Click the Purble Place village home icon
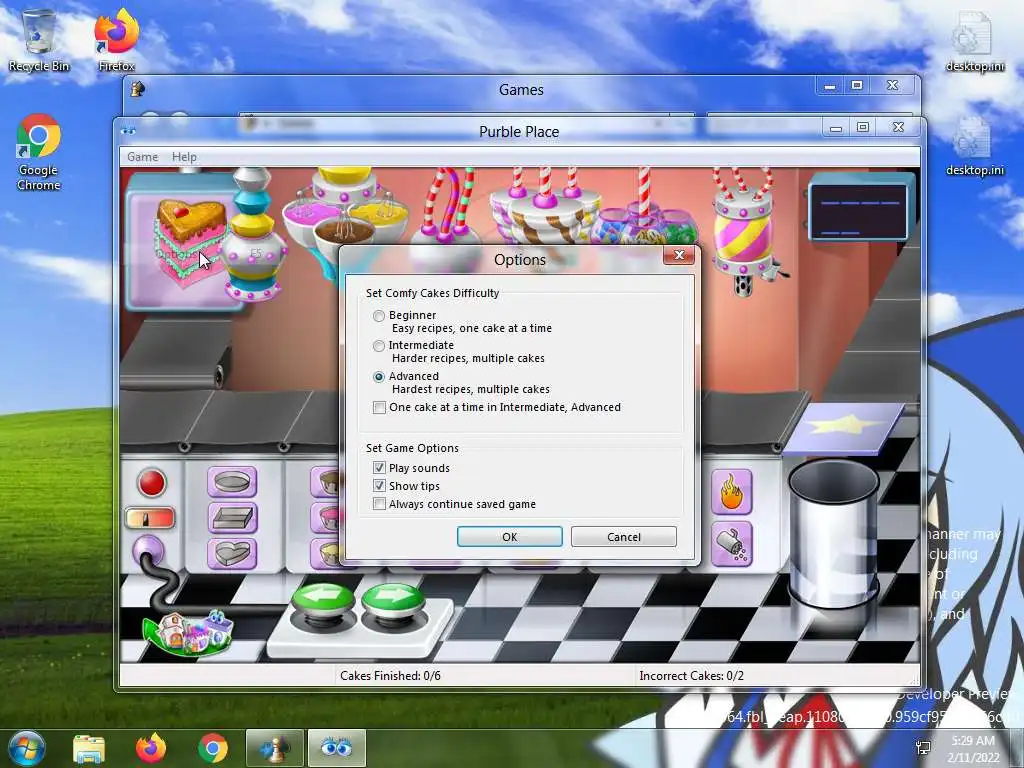The image size is (1024, 768). tap(188, 632)
